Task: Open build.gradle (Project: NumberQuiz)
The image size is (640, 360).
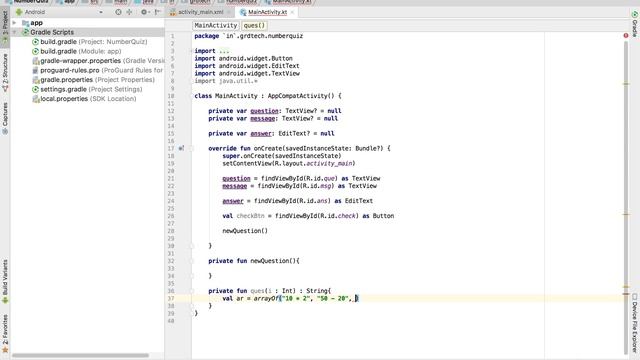Action: pos(93,42)
